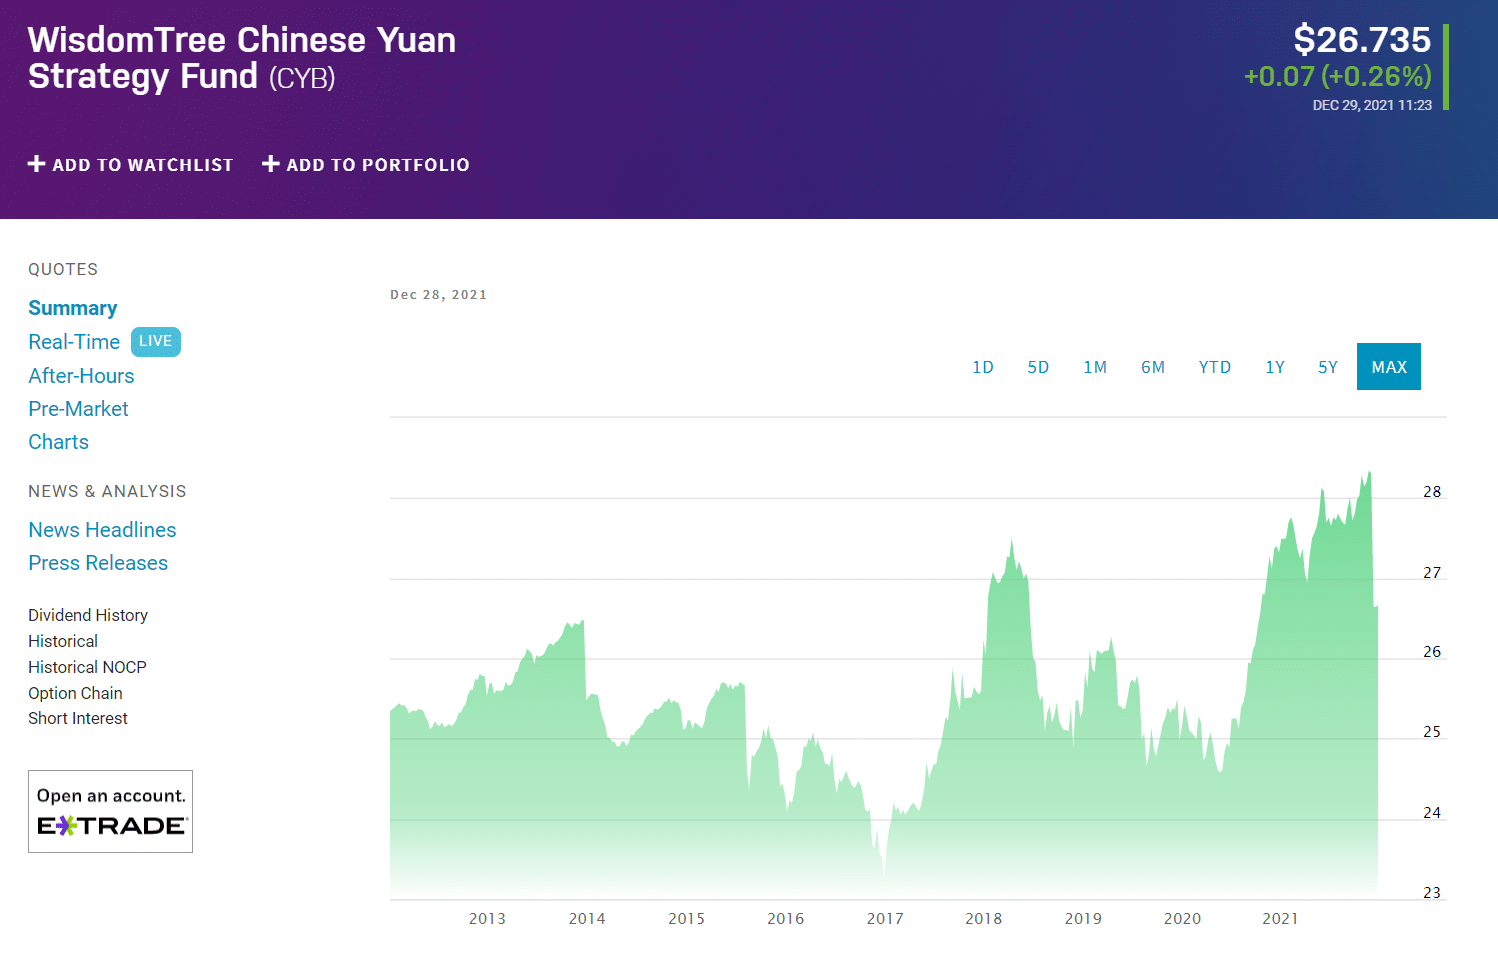Image resolution: width=1498 pixels, height=977 pixels.
Task: Click the 28 y-axis value
Action: [1432, 492]
